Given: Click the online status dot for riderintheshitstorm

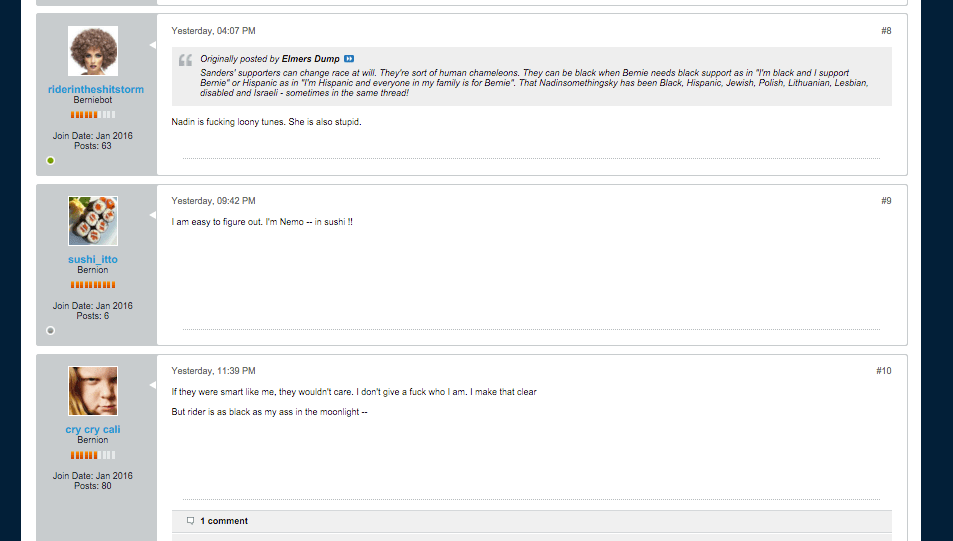Looking at the screenshot, I should pyautogui.click(x=50, y=160).
